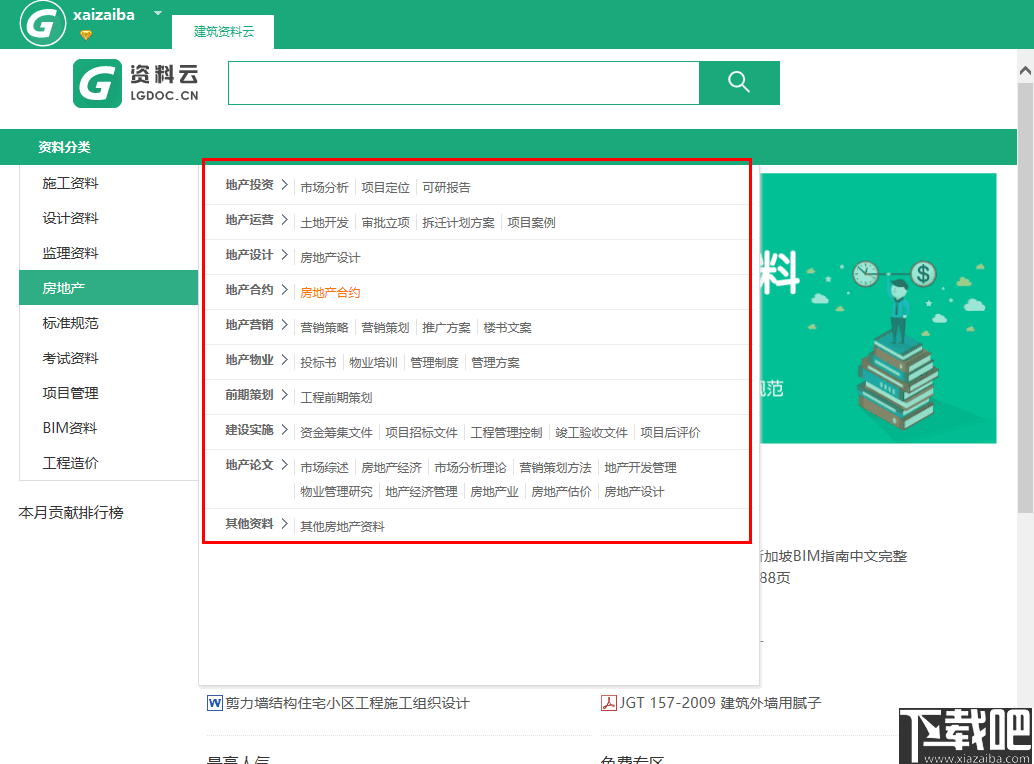
Task: Open the 工程前期策划 link
Action: [x=337, y=396]
